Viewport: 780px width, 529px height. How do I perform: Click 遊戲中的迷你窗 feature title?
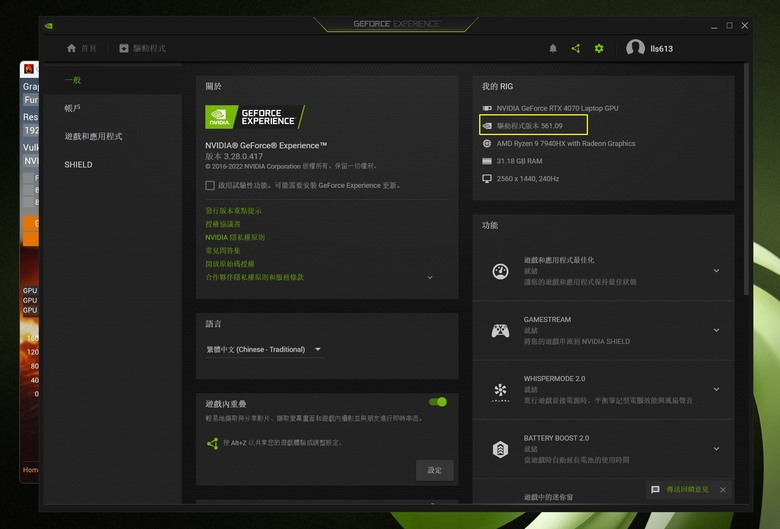[x=548, y=497]
